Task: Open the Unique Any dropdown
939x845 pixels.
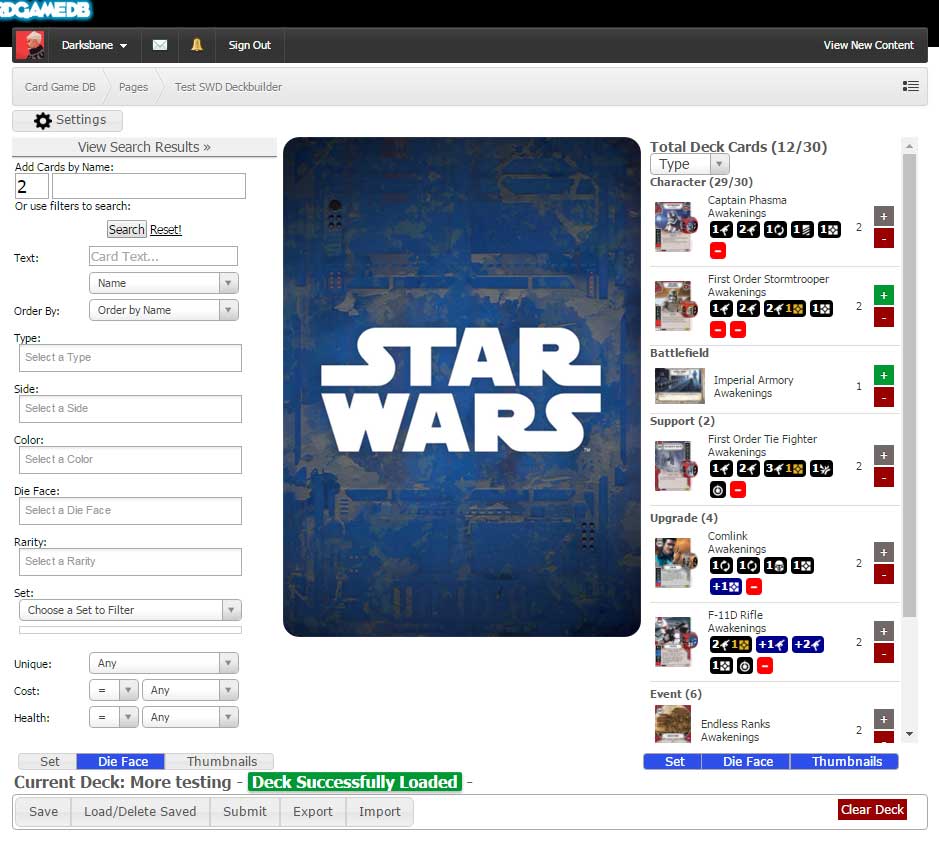Action: 163,663
